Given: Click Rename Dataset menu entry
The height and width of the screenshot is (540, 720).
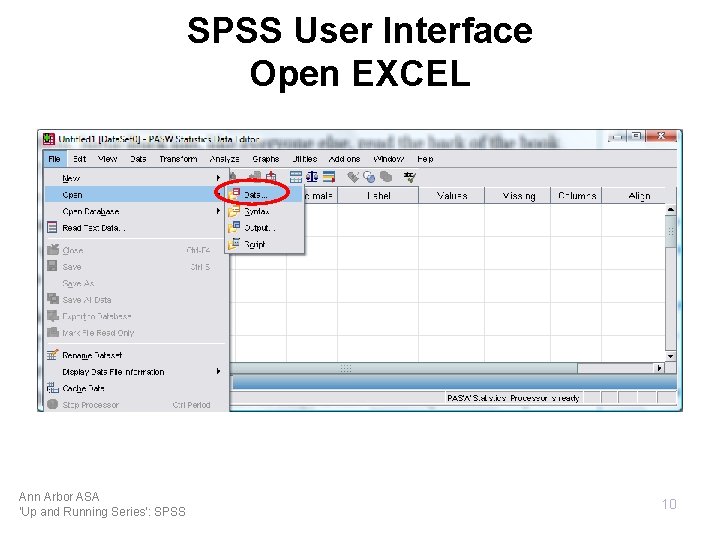Looking at the screenshot, I should click(x=133, y=355).
